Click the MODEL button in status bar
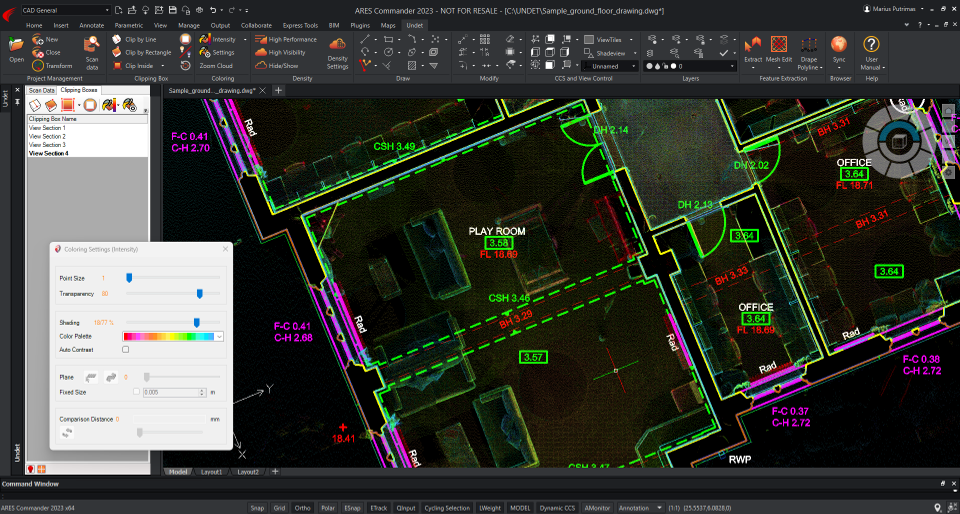This screenshot has height=514, width=960. [x=520, y=508]
